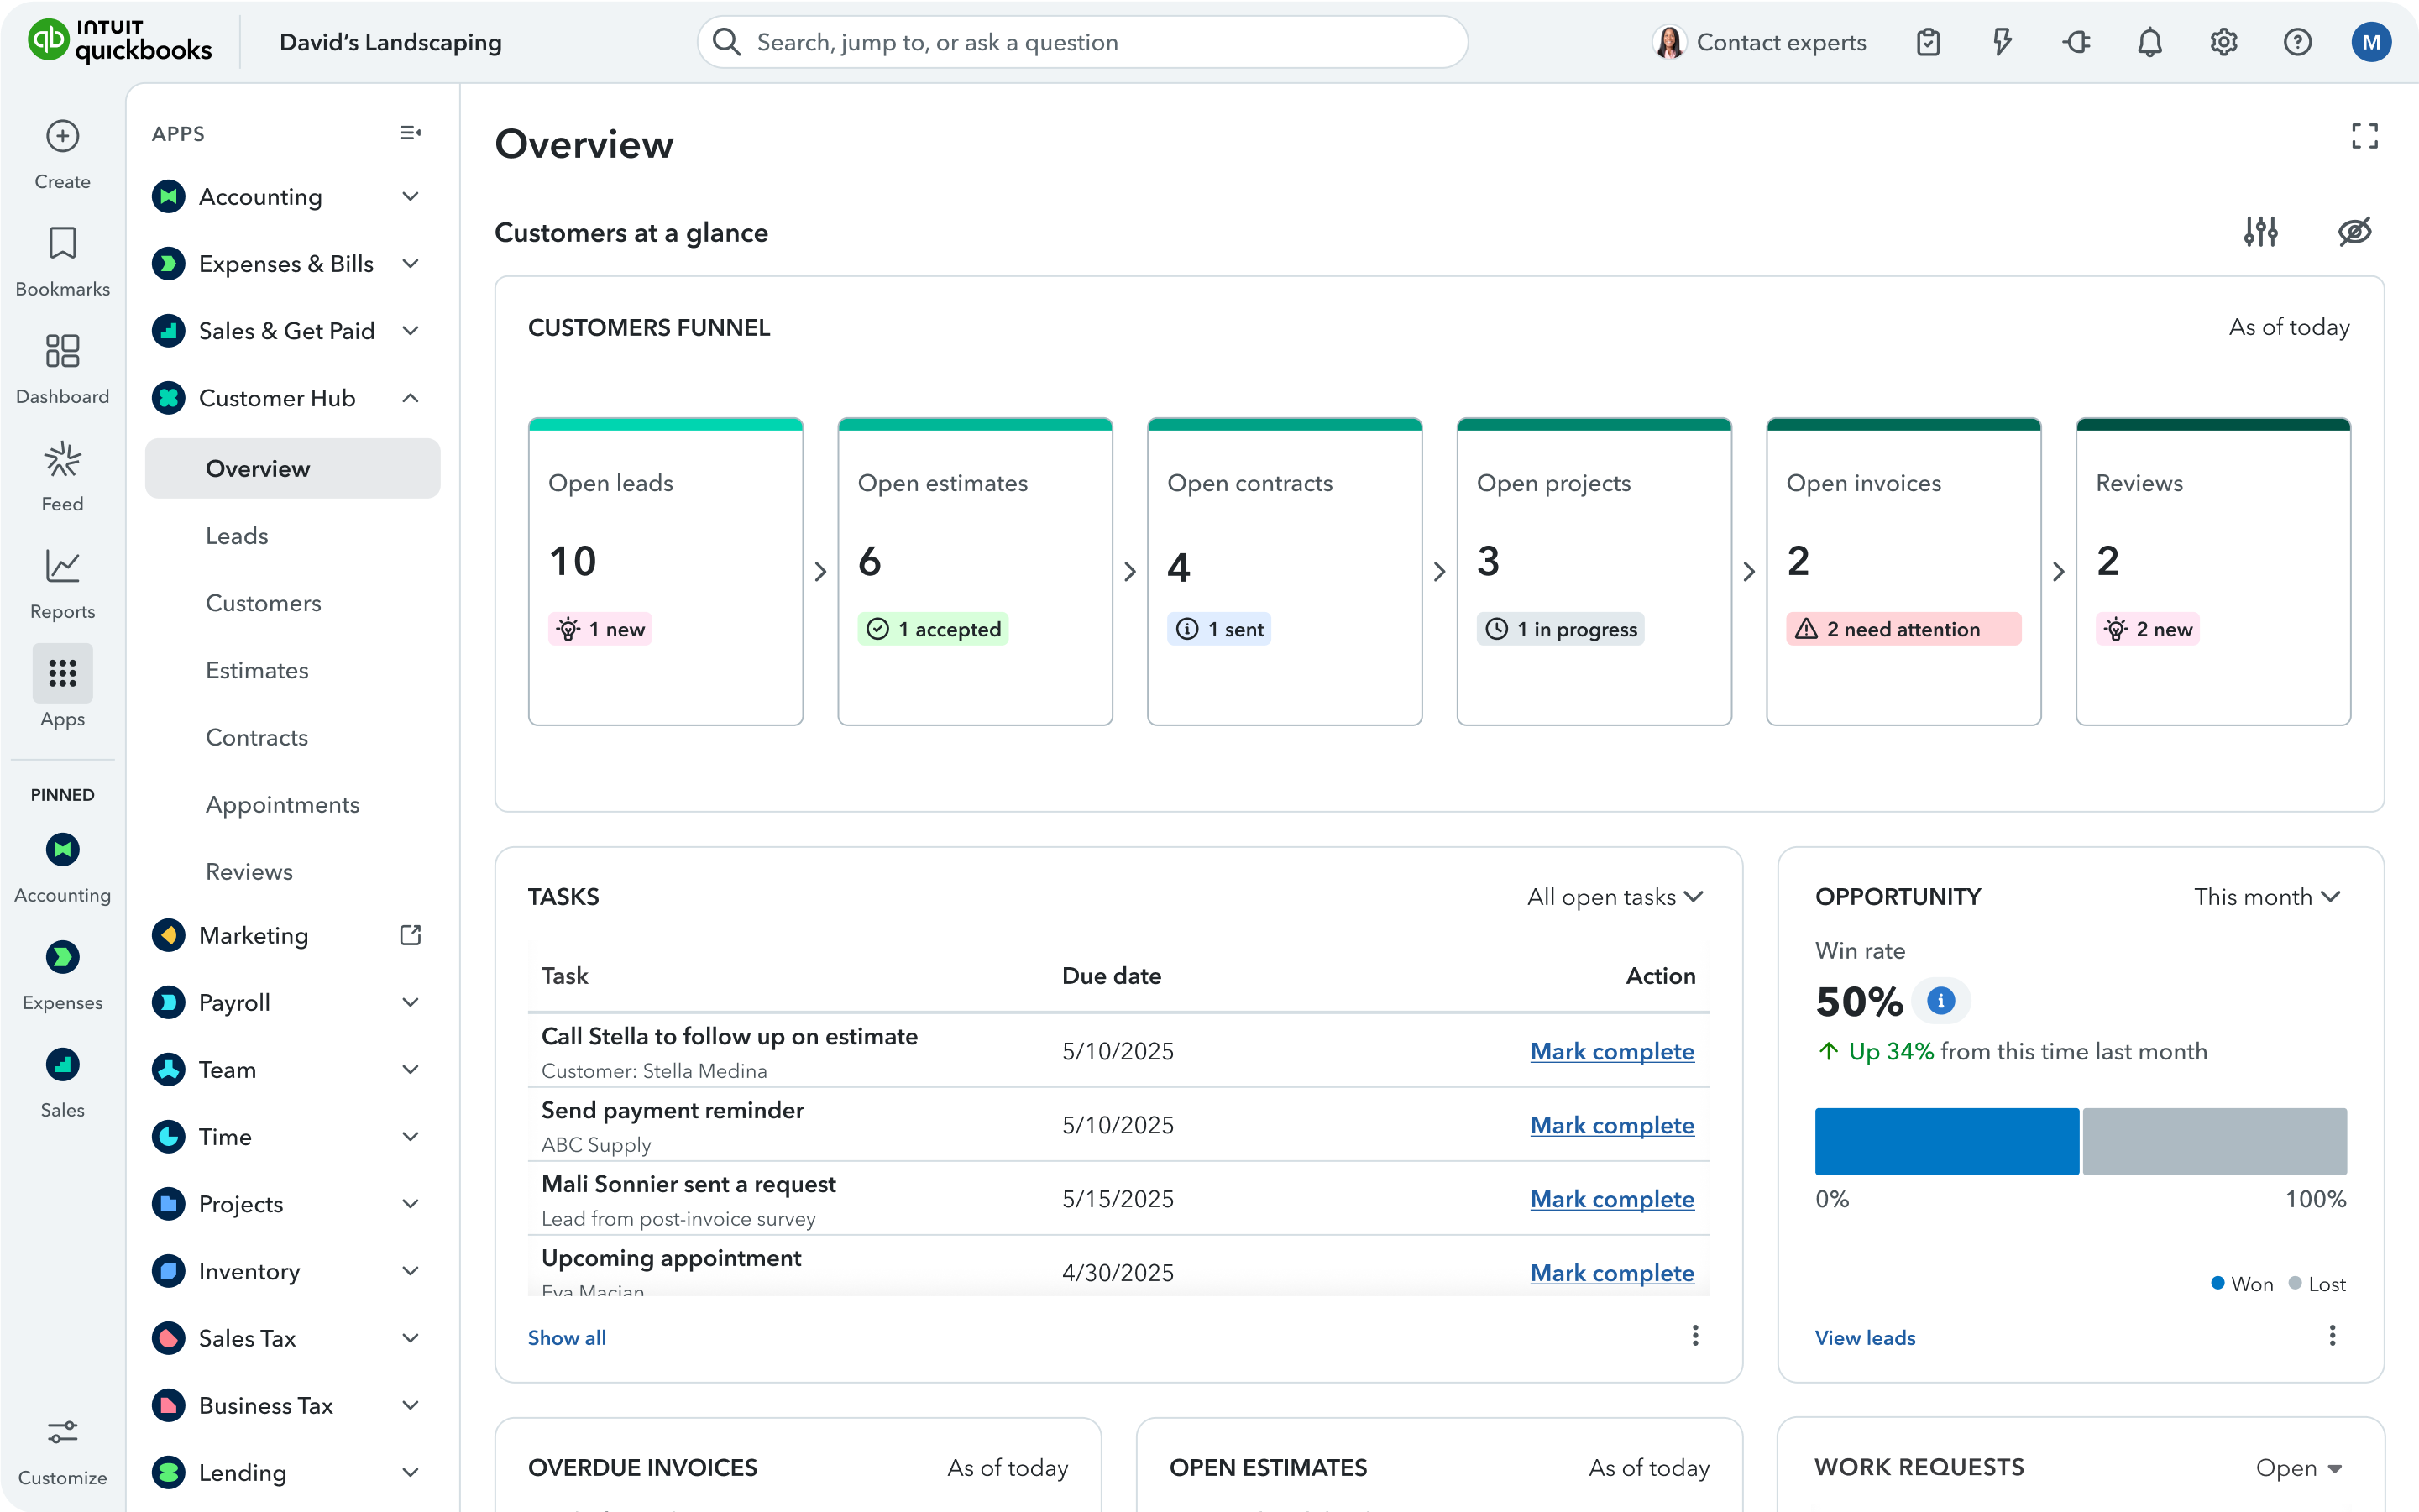The image size is (2419, 1512).
Task: Open the This month dropdown in Opportunity
Action: pyautogui.click(x=2266, y=897)
